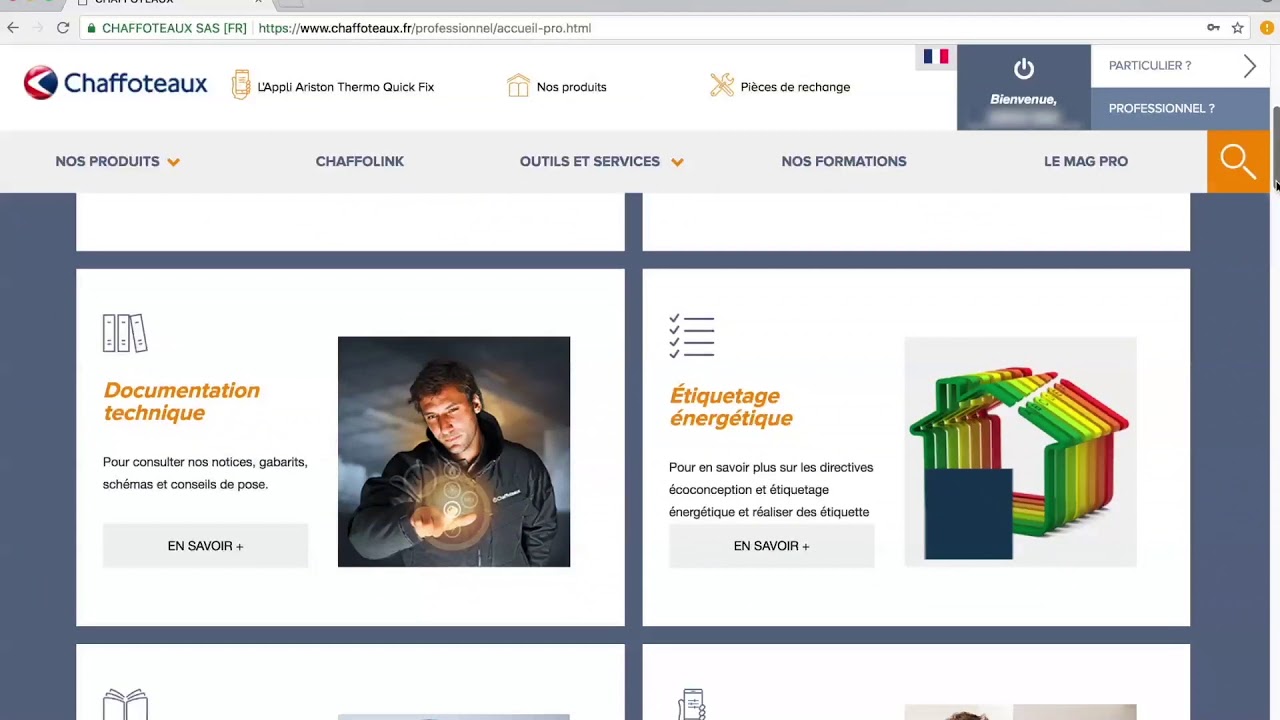Click the Pièces de rechange tools icon

[722, 86]
